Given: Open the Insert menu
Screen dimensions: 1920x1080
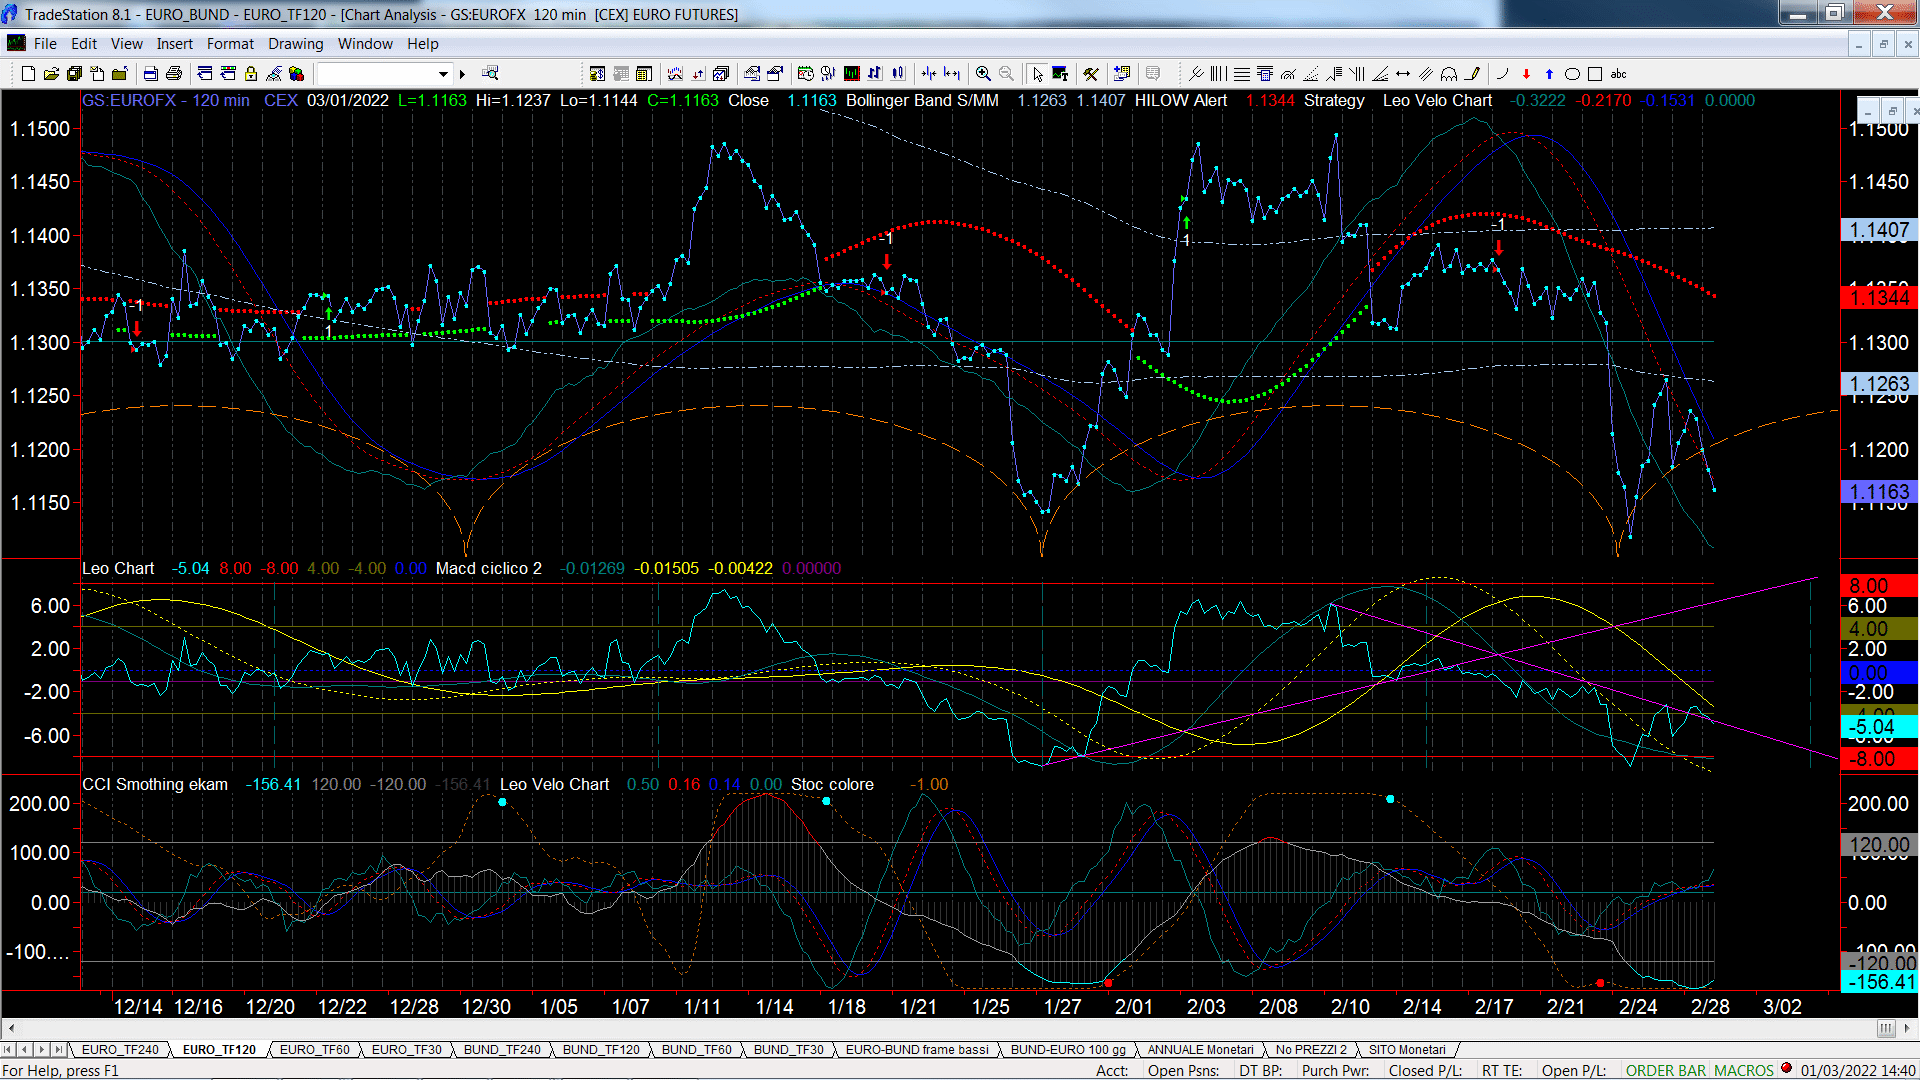Looking at the screenshot, I should pyautogui.click(x=174, y=44).
